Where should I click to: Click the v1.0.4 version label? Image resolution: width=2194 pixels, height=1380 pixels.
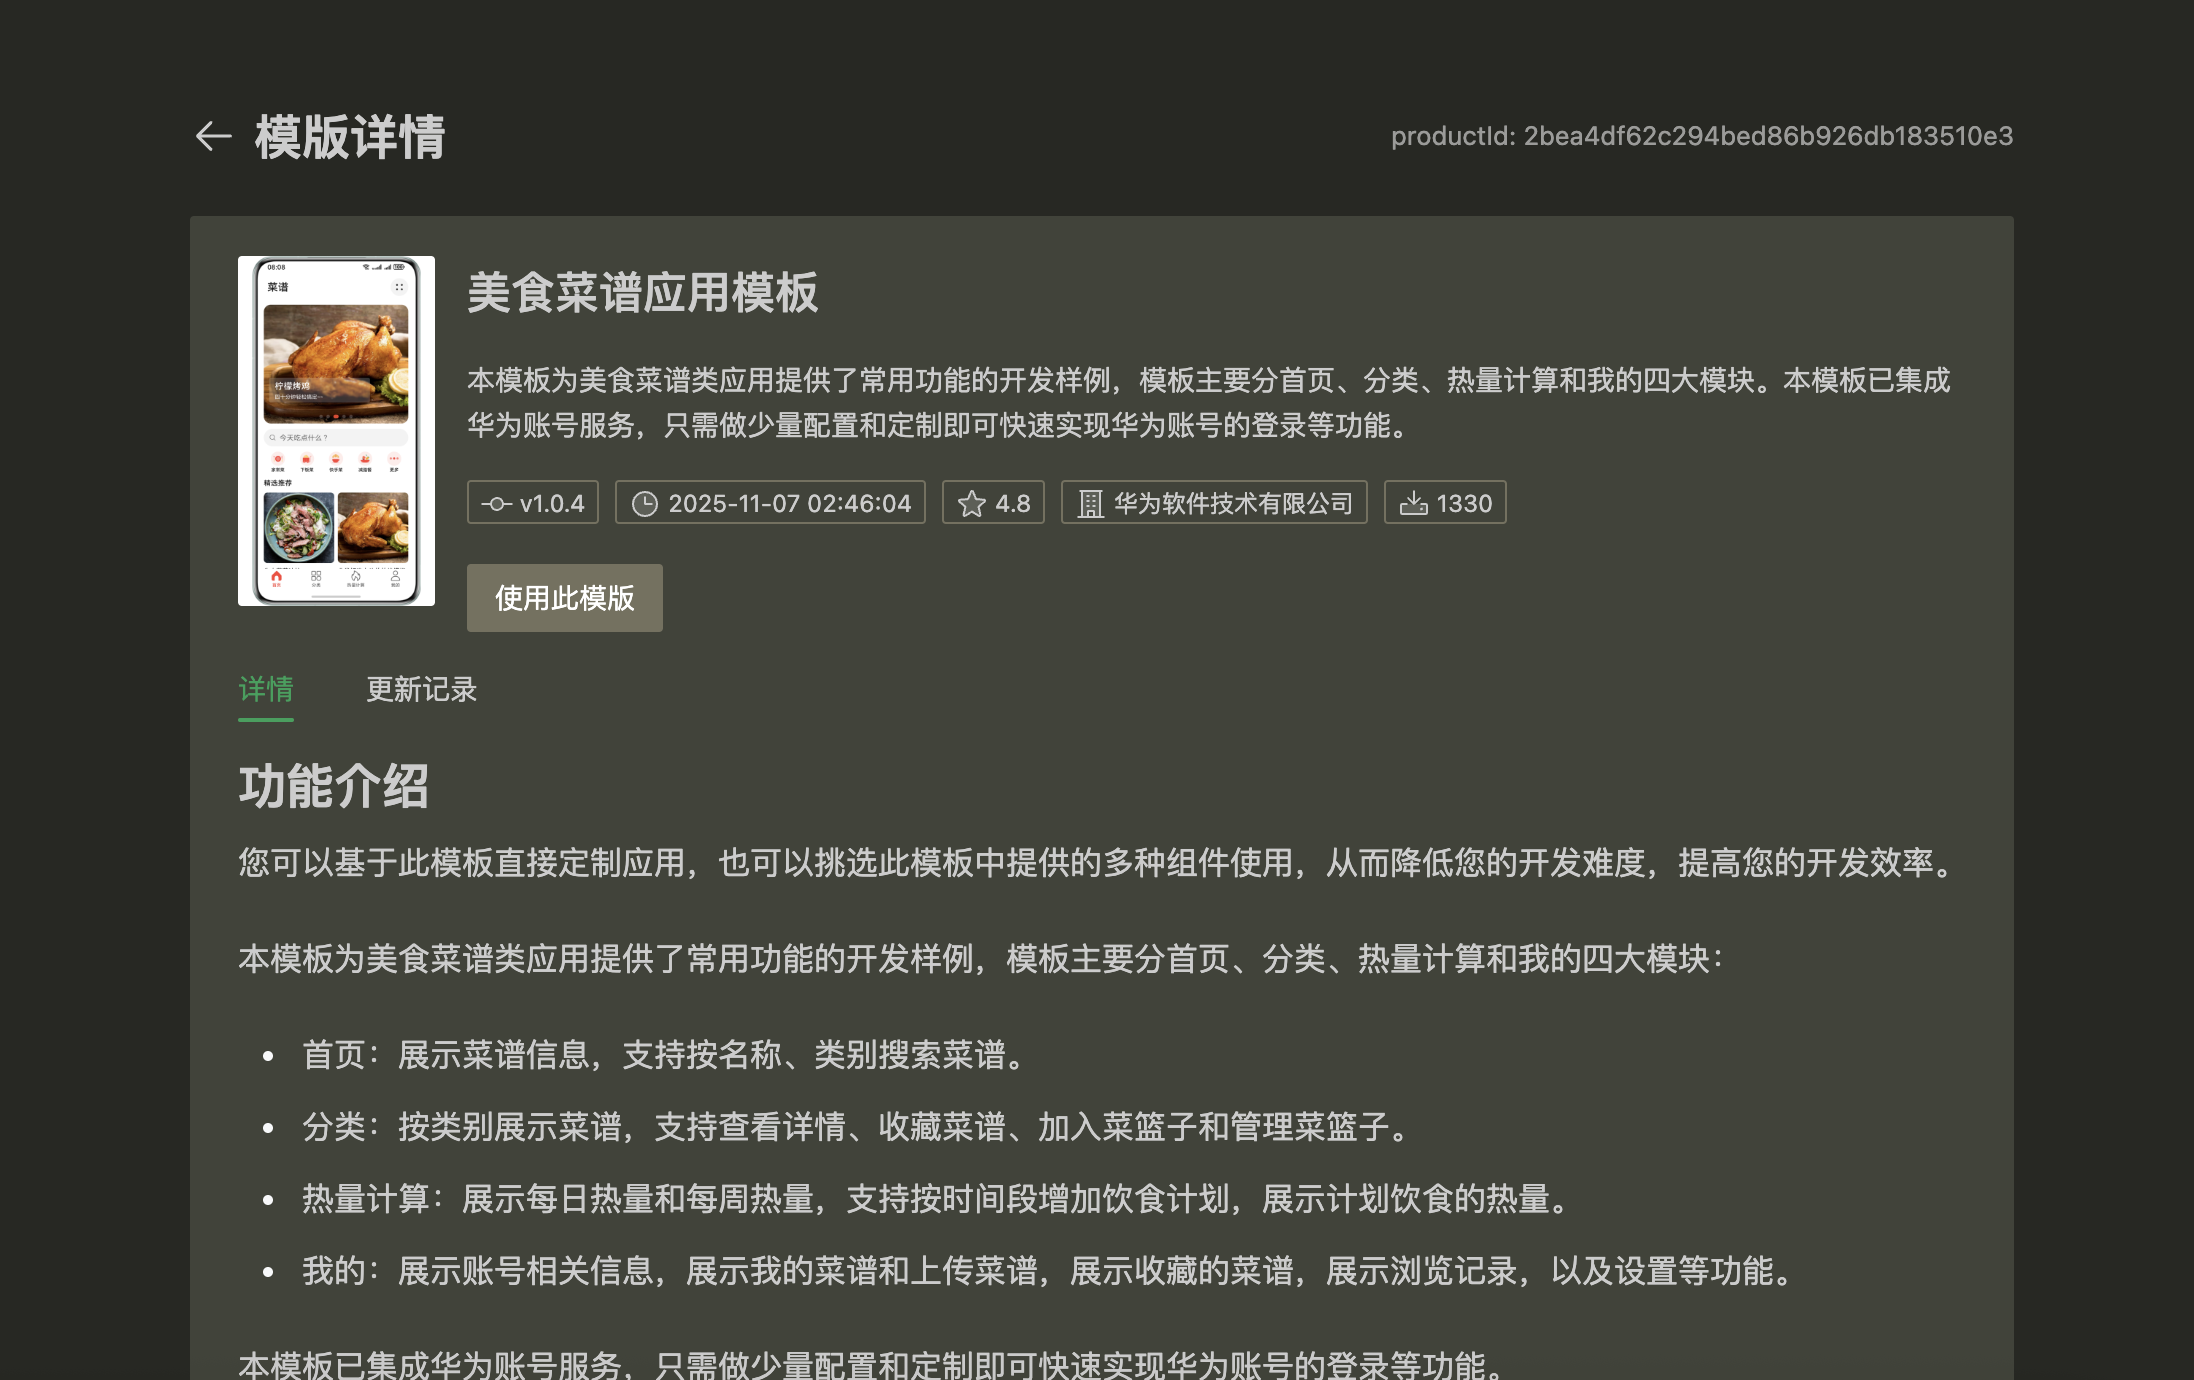click(551, 504)
